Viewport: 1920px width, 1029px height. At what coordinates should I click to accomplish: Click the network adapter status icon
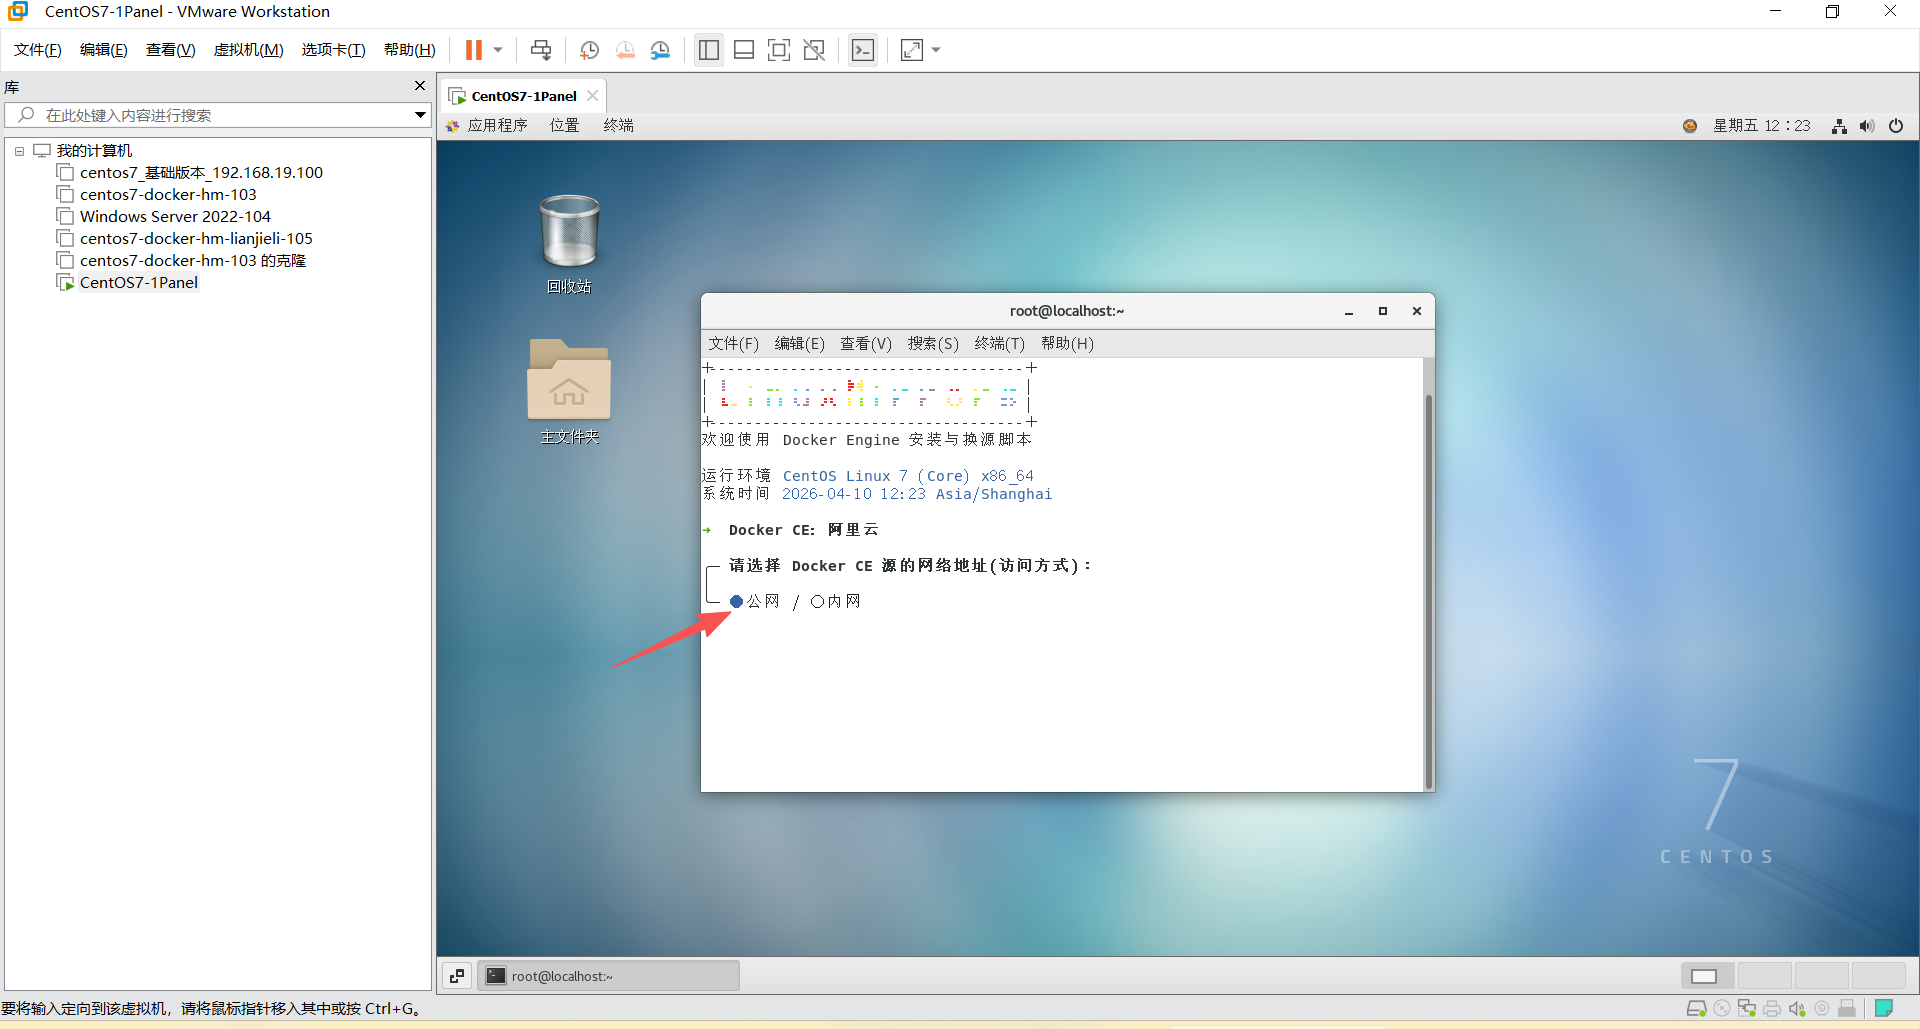tap(1747, 1008)
